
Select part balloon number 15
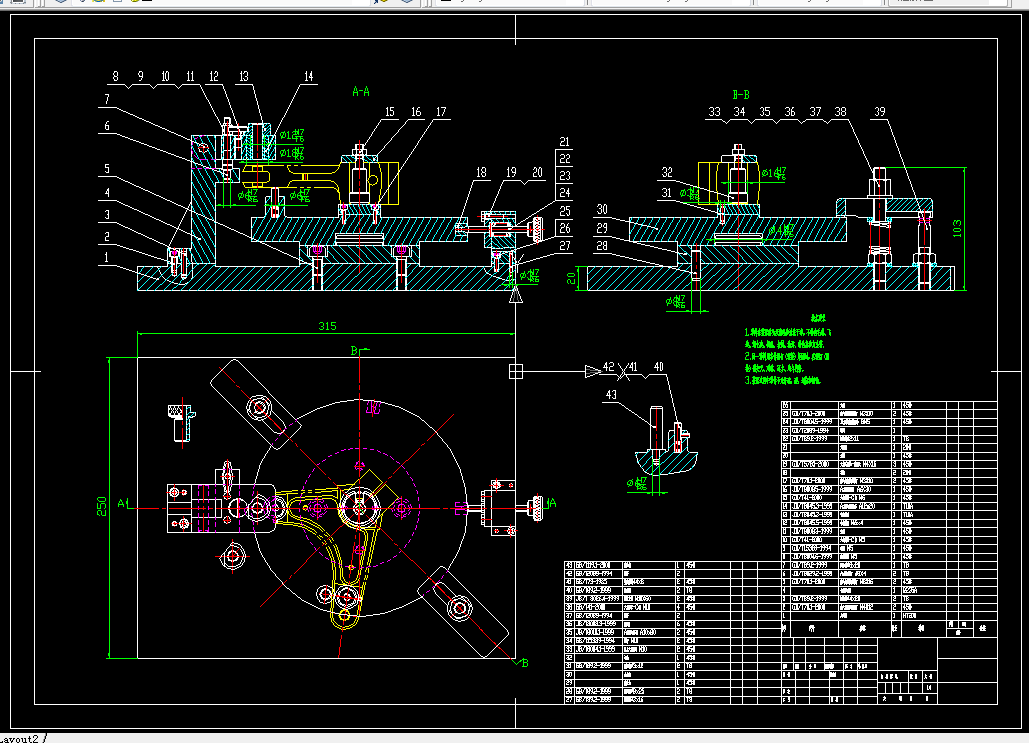click(390, 112)
